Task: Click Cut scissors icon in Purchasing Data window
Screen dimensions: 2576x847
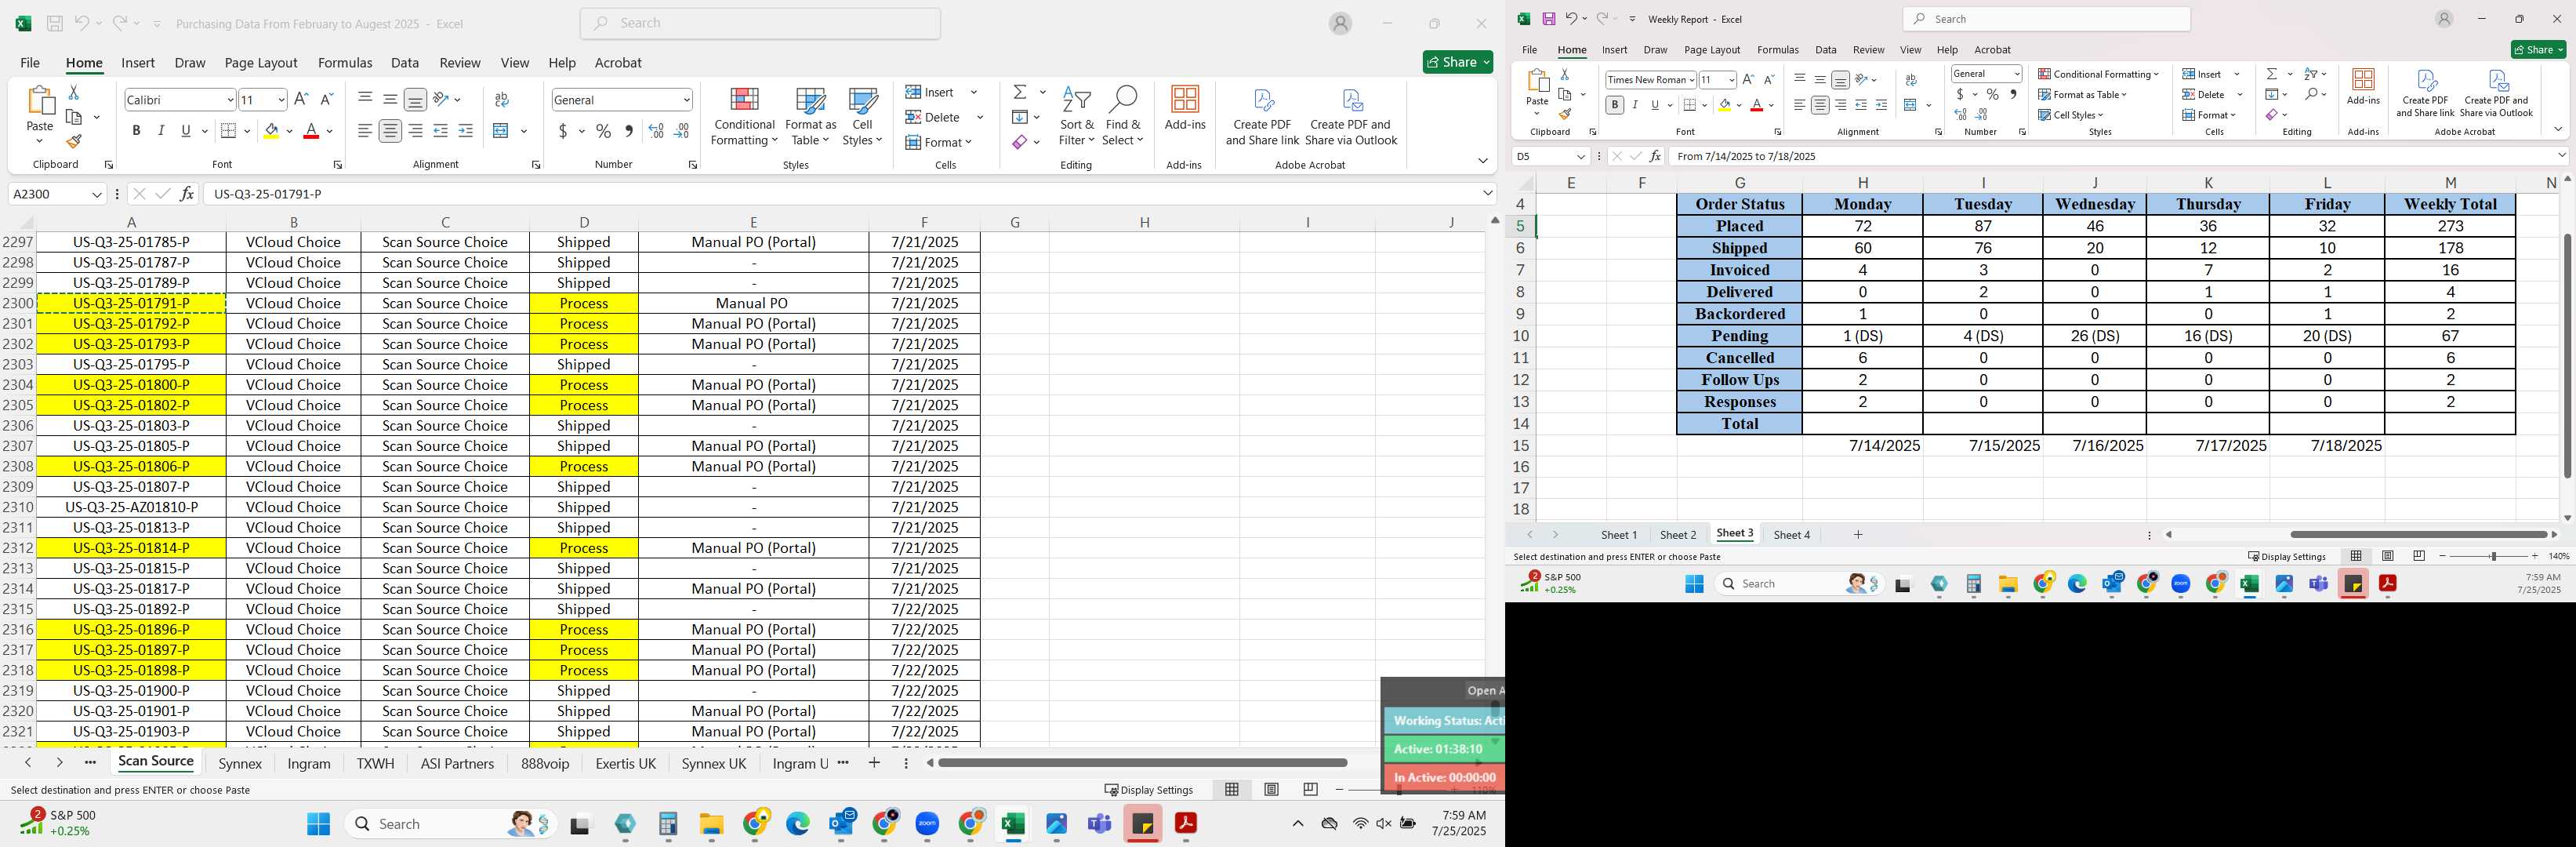Action: pos(73,92)
